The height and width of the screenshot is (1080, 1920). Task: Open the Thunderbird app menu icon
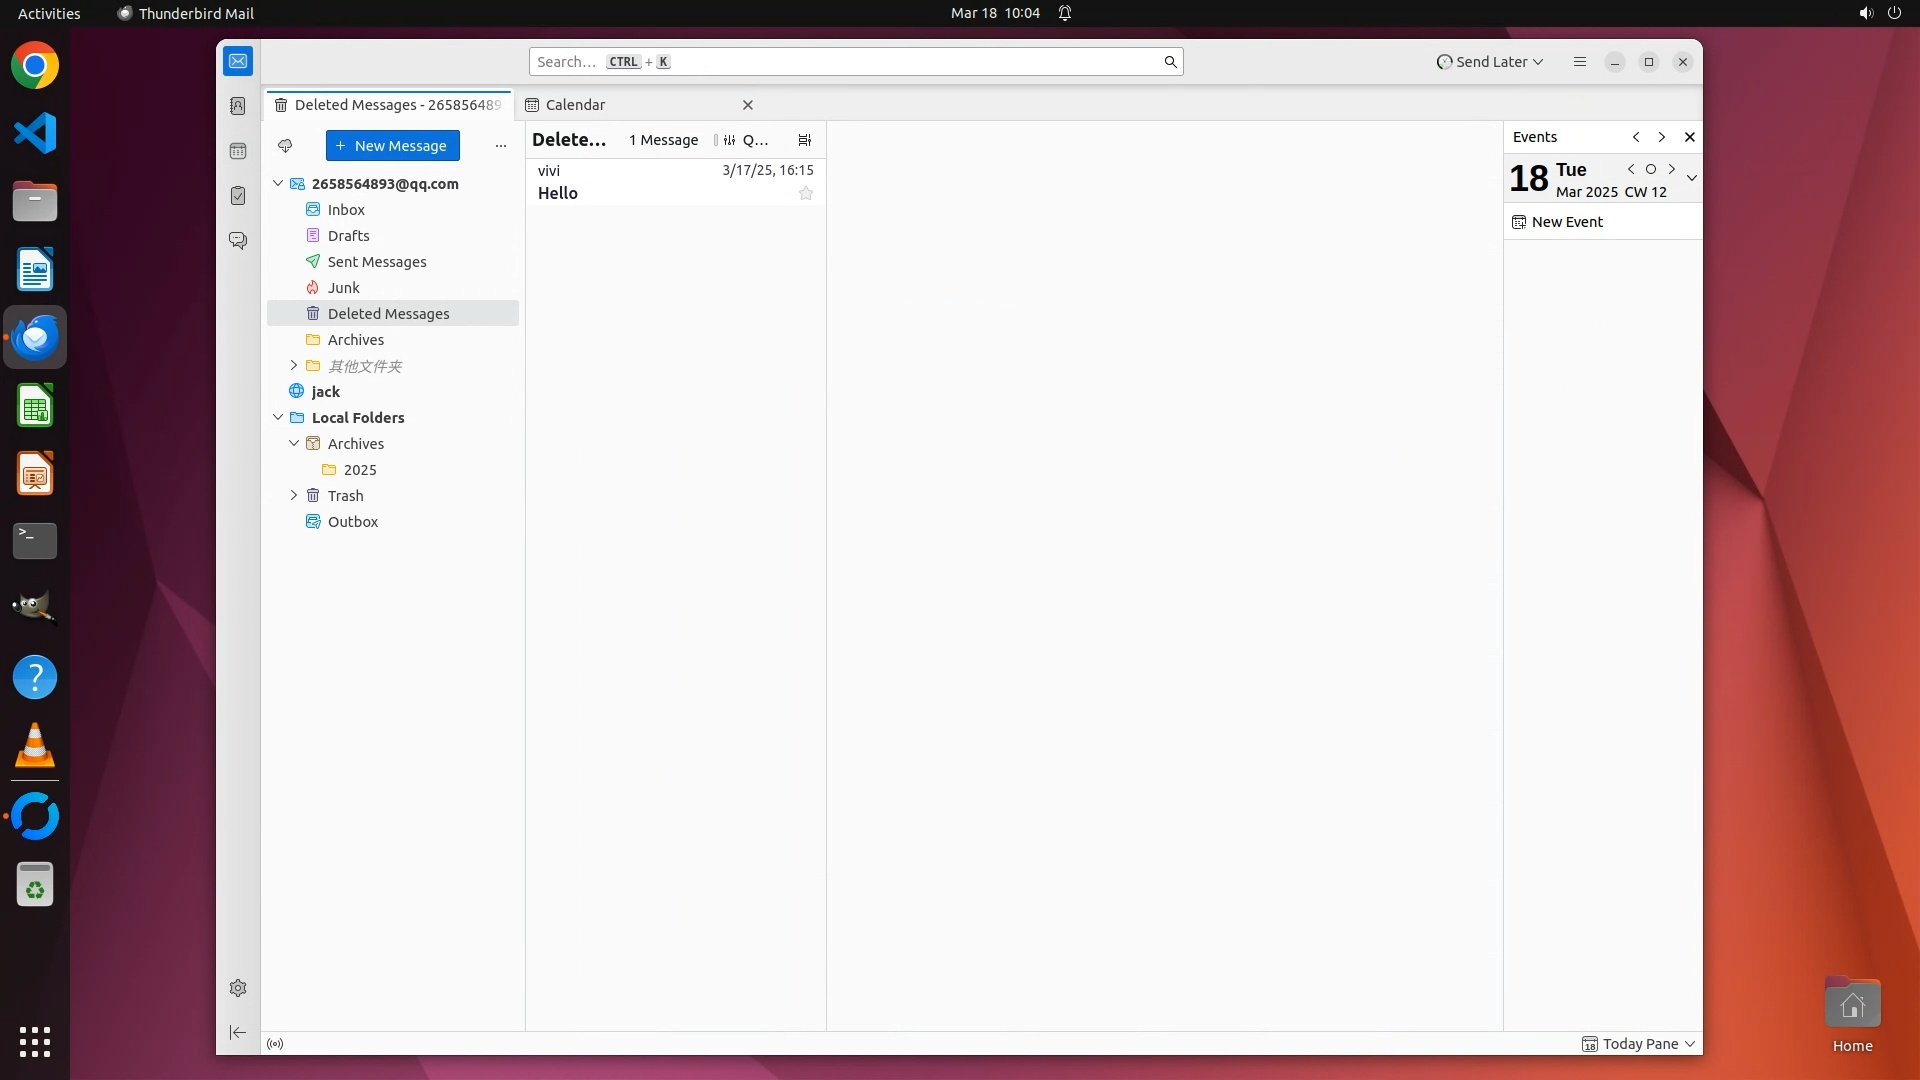(x=1580, y=62)
